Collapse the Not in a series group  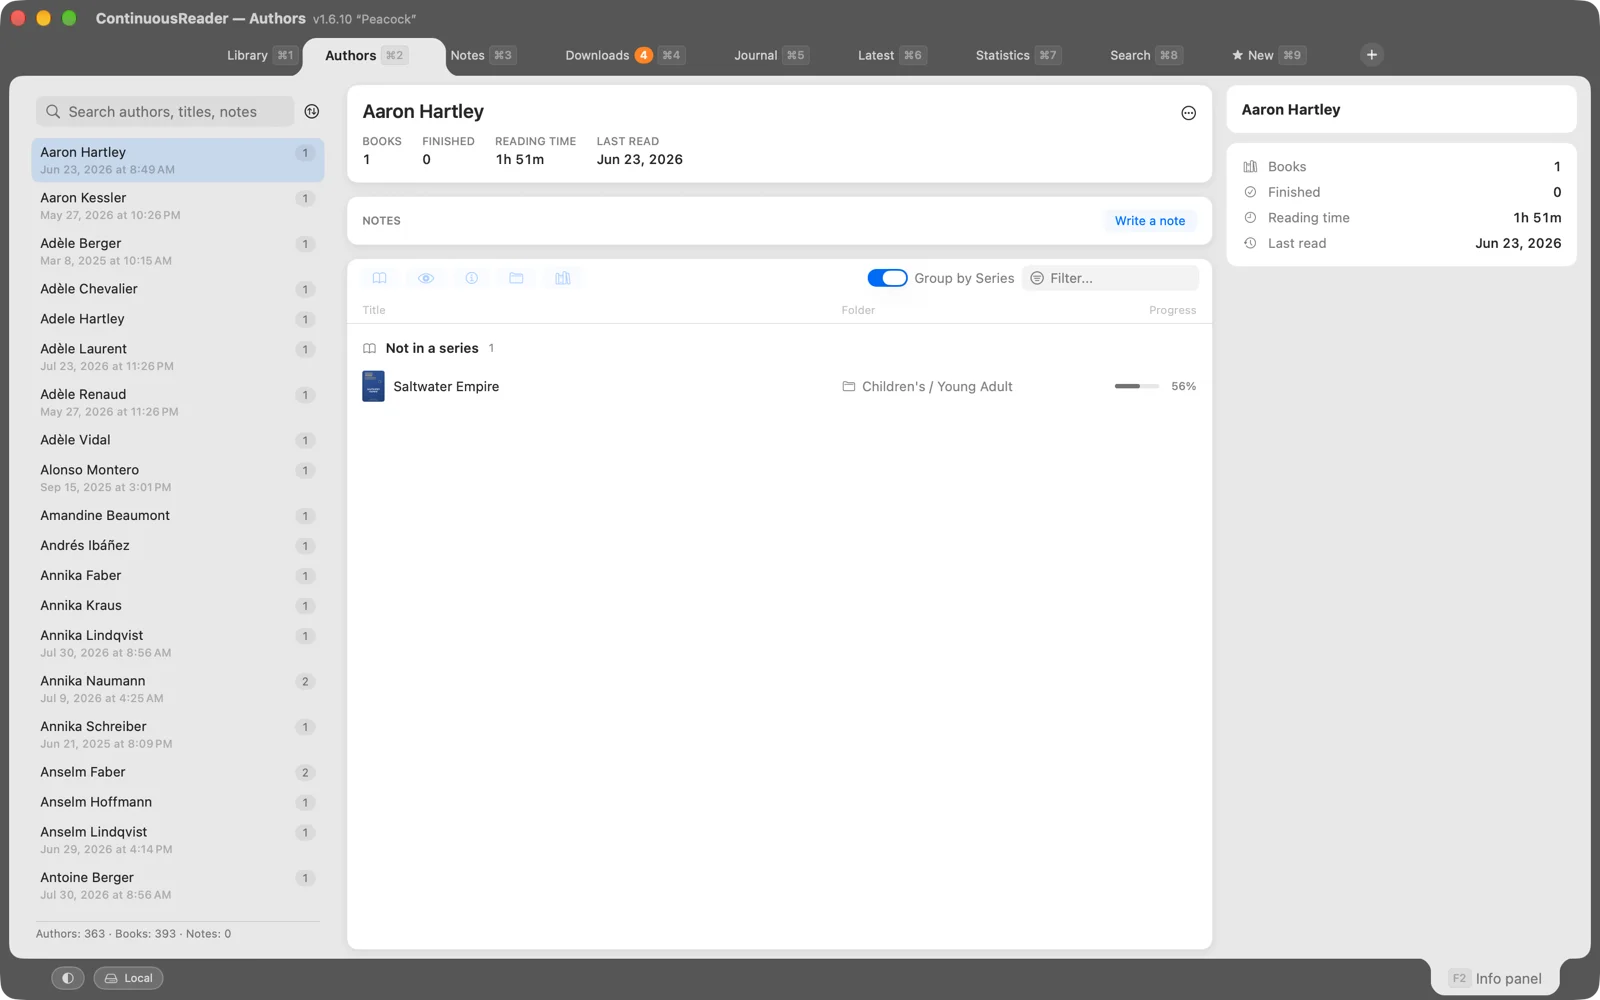pos(432,348)
